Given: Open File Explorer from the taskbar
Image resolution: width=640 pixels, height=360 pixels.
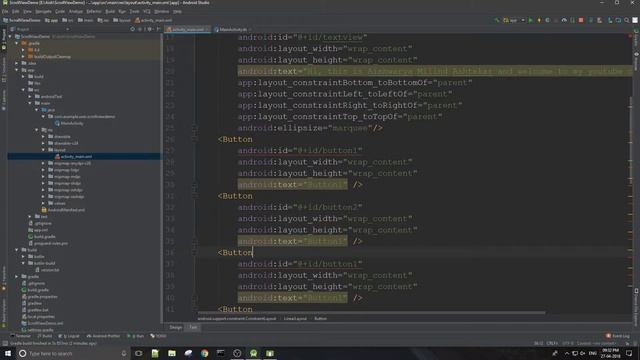Looking at the screenshot, I should (172, 353).
